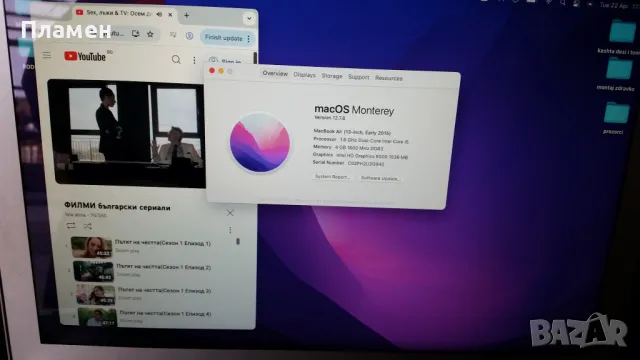The height and width of the screenshot is (360, 640).
Task: Open Spotlight search in the menu bar
Action: click(563, 3)
